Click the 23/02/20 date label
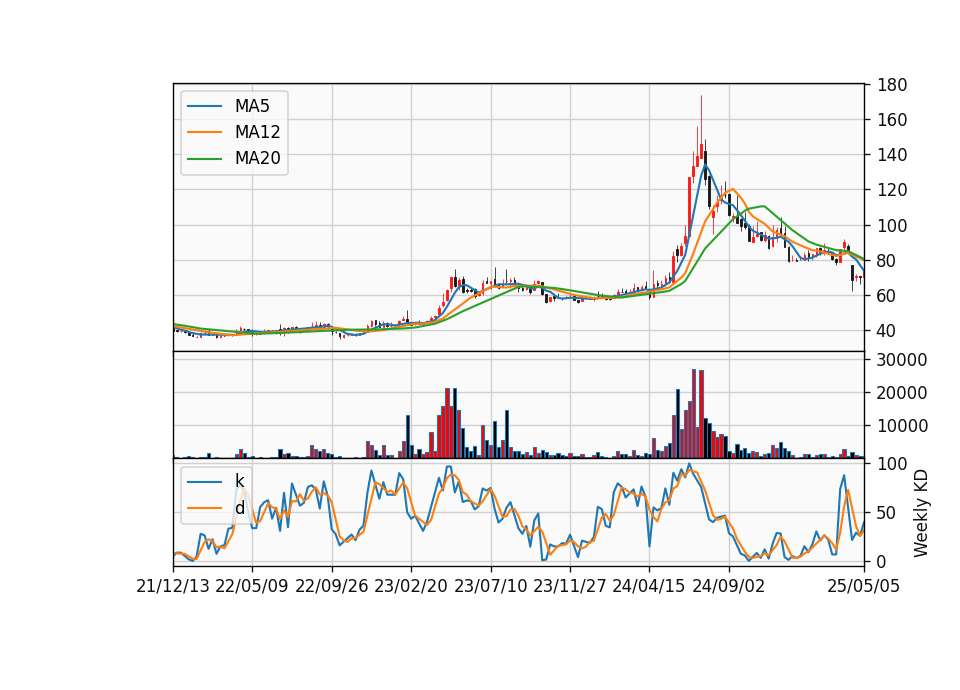Viewport: 960px width, 690px height. coord(411,586)
